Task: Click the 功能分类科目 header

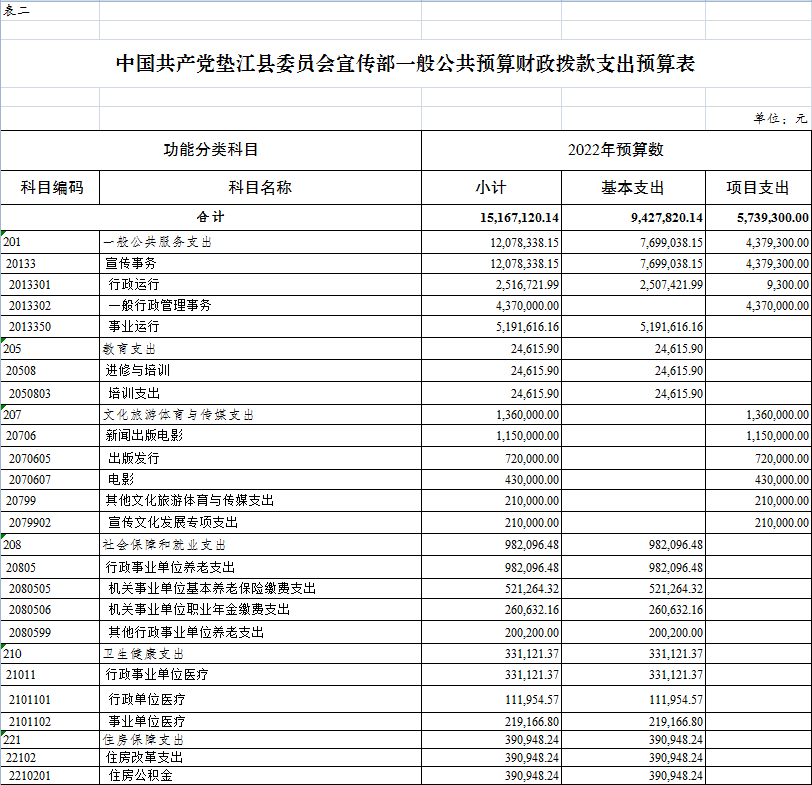Action: pyautogui.click(x=211, y=150)
